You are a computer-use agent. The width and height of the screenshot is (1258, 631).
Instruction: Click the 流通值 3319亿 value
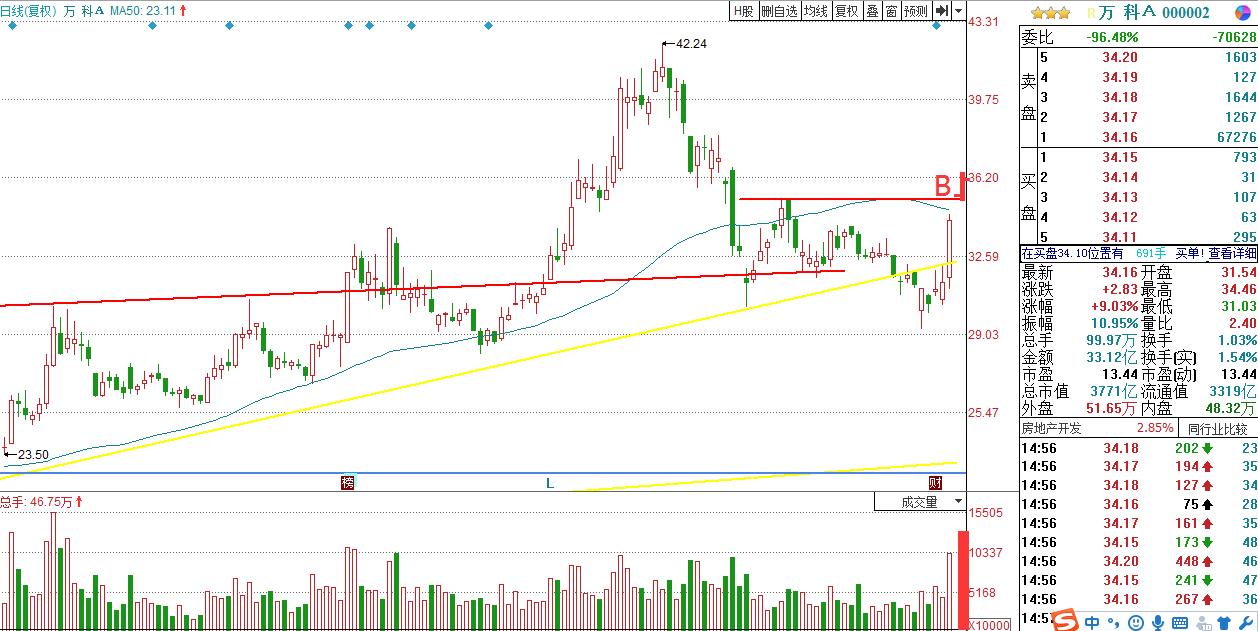(x=1233, y=391)
